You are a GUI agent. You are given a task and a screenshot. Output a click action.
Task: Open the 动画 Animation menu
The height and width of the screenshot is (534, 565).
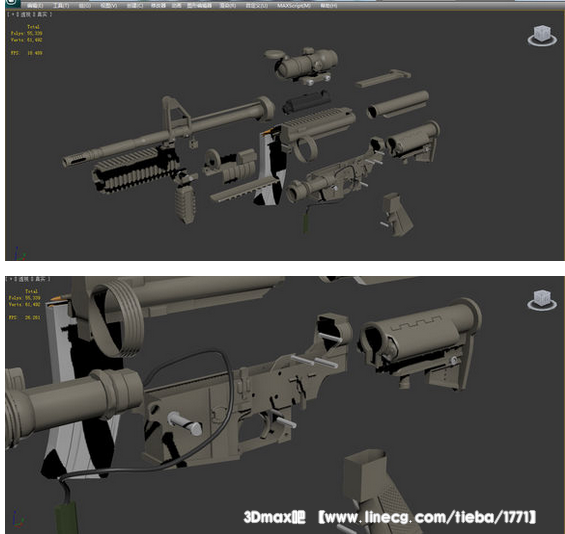pyautogui.click(x=177, y=5)
